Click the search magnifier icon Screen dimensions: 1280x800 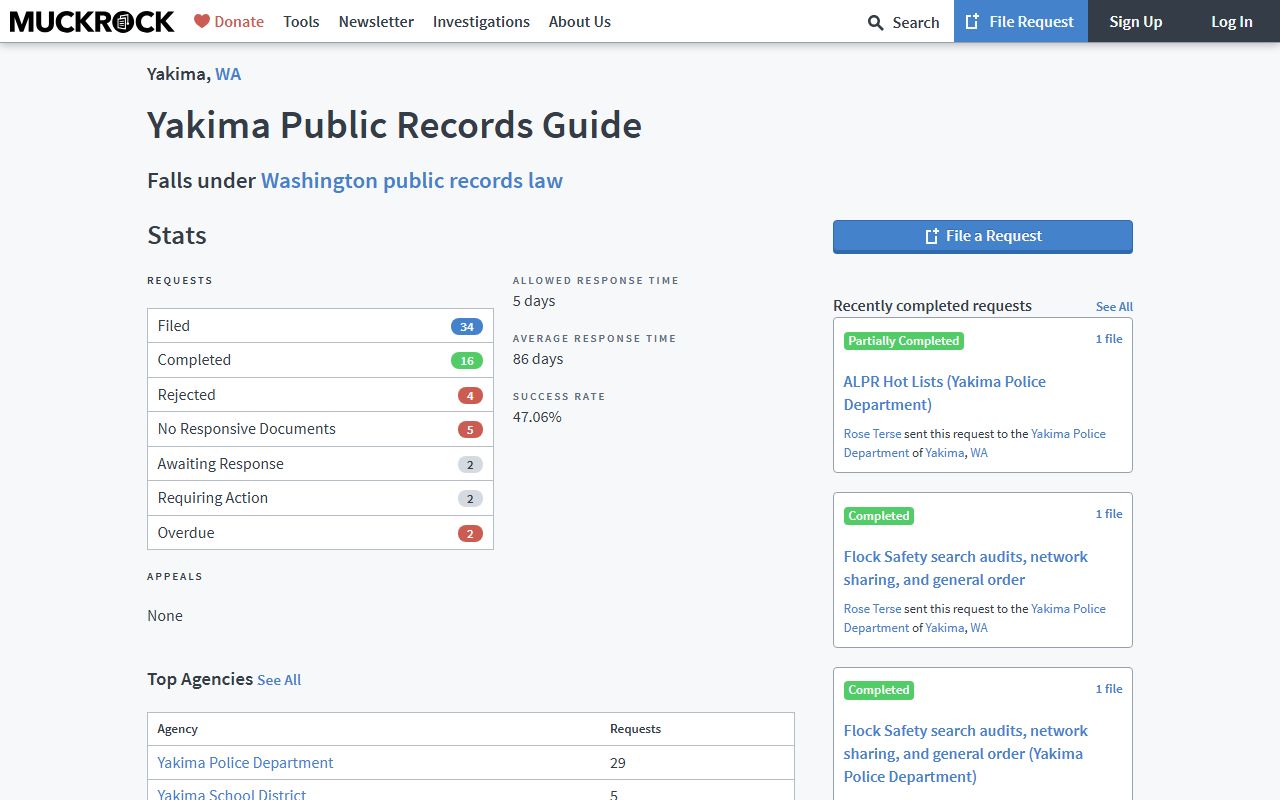[875, 22]
